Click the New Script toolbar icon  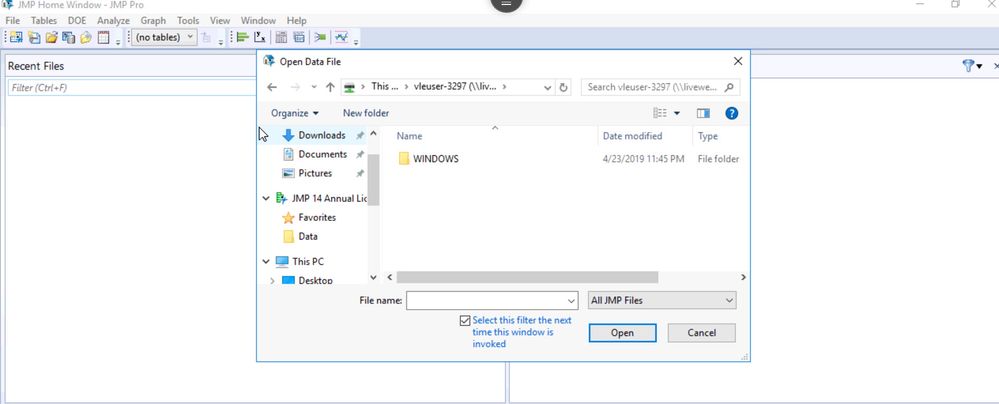tap(34, 38)
